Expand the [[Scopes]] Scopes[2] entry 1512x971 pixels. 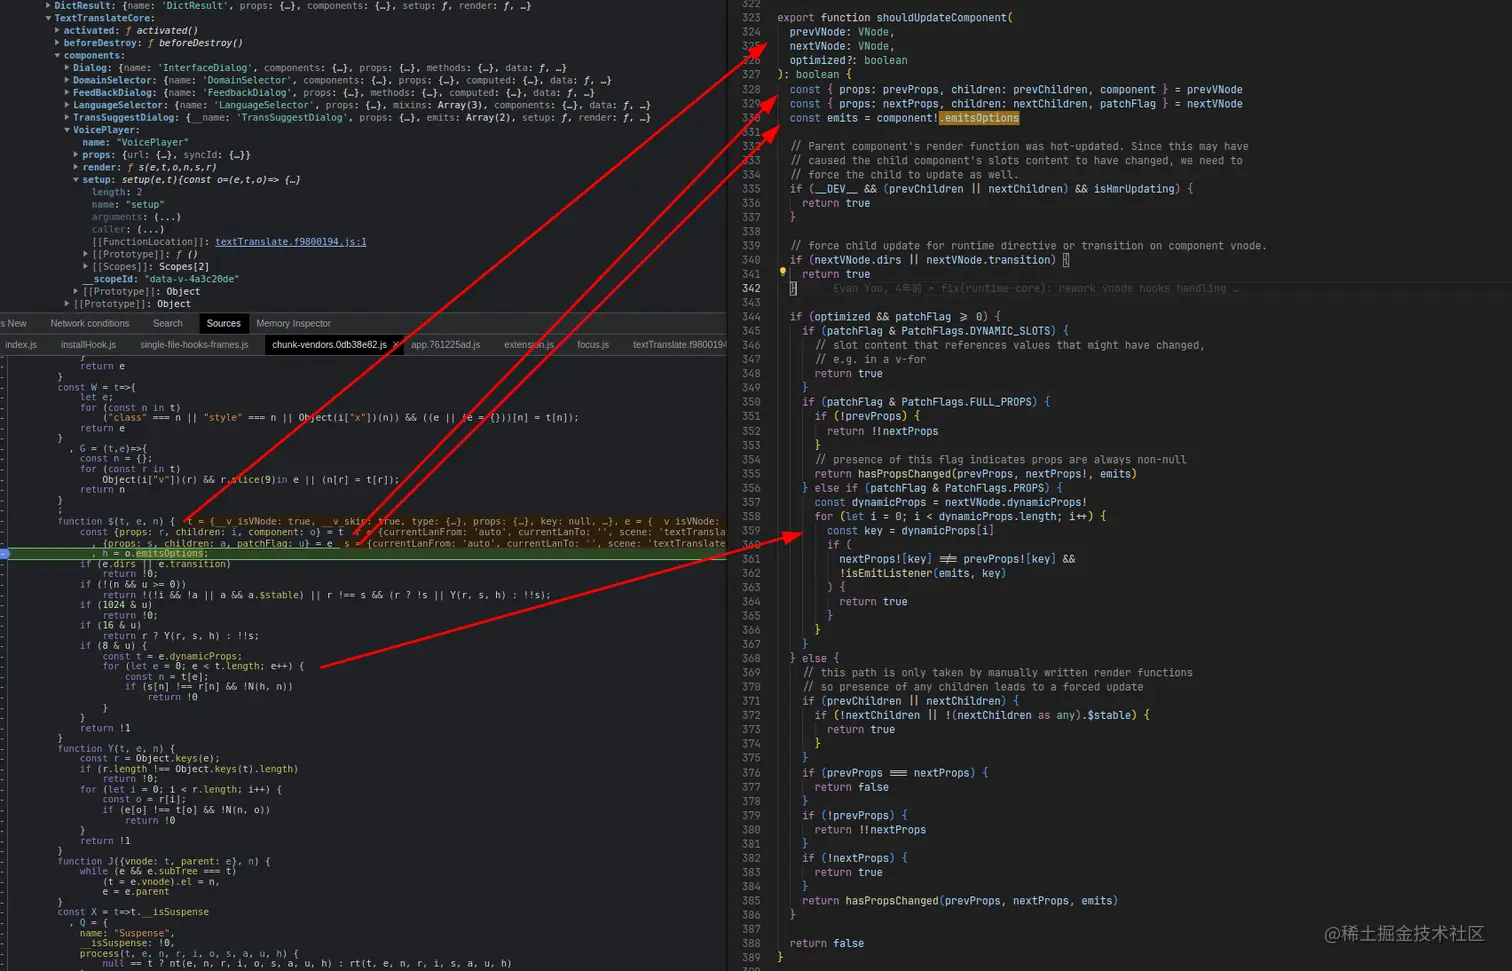click(x=86, y=267)
